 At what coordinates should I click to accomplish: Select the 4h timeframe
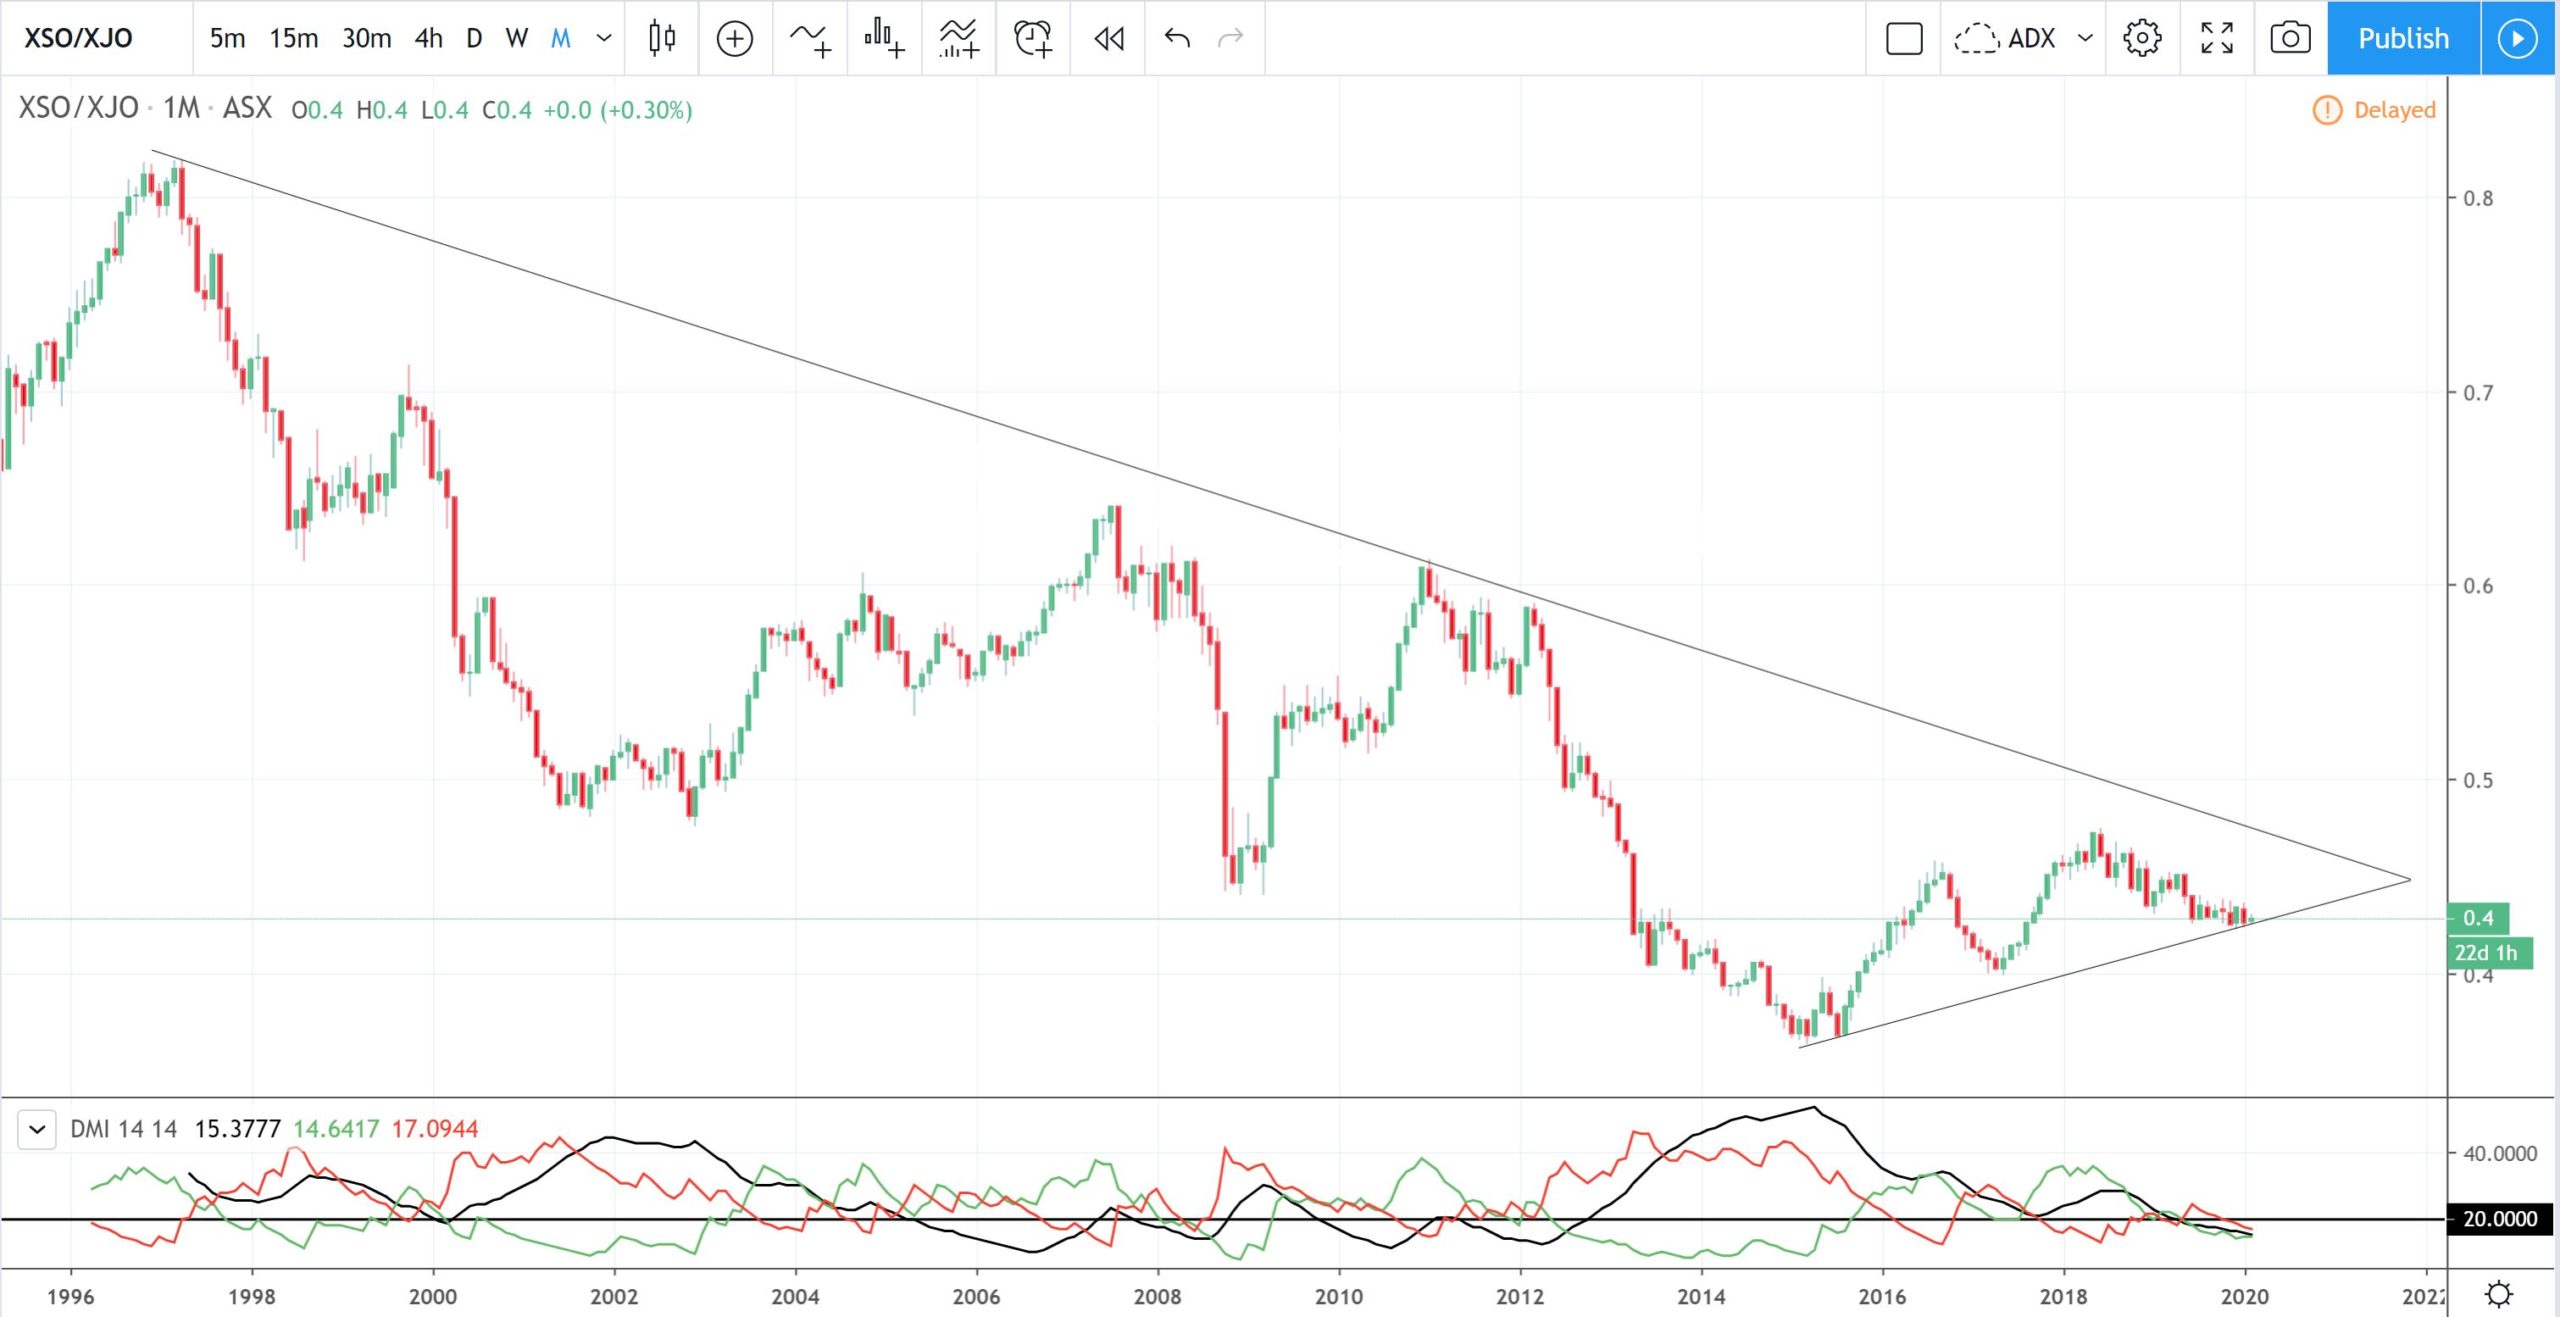coord(428,38)
